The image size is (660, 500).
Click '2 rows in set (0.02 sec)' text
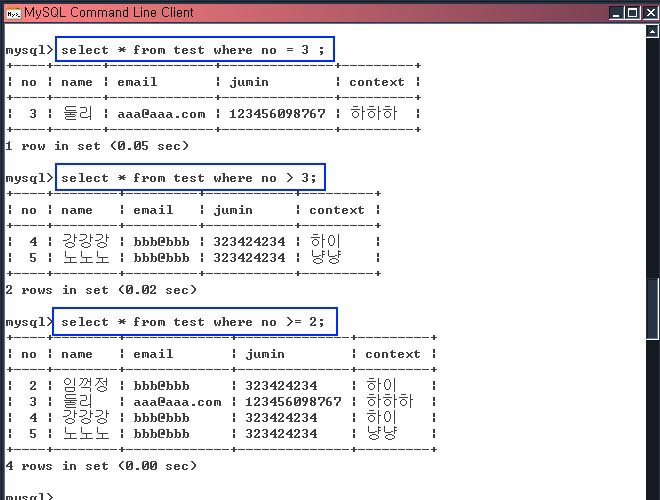tap(101, 290)
